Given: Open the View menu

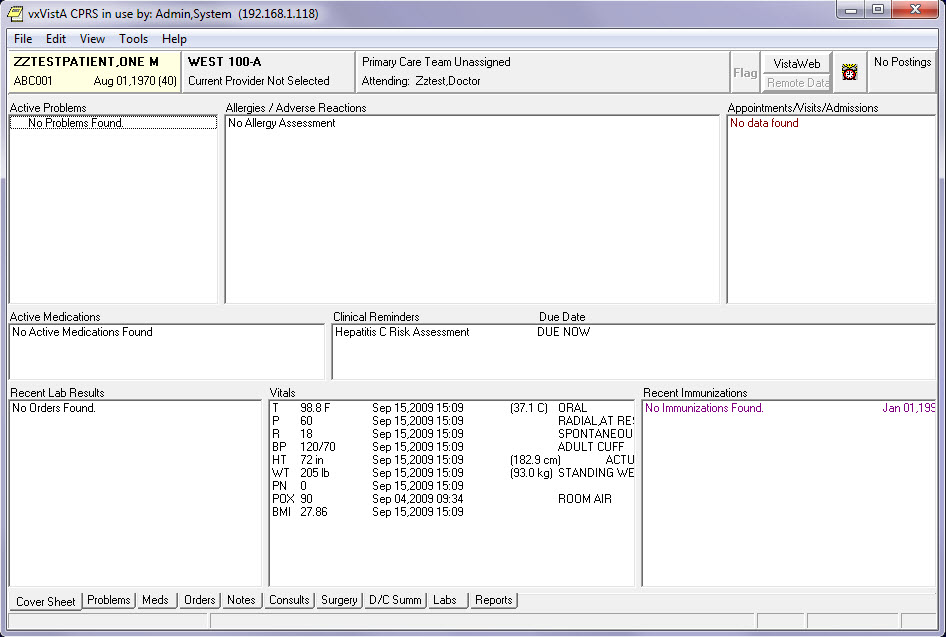Looking at the screenshot, I should pyautogui.click(x=92, y=39).
